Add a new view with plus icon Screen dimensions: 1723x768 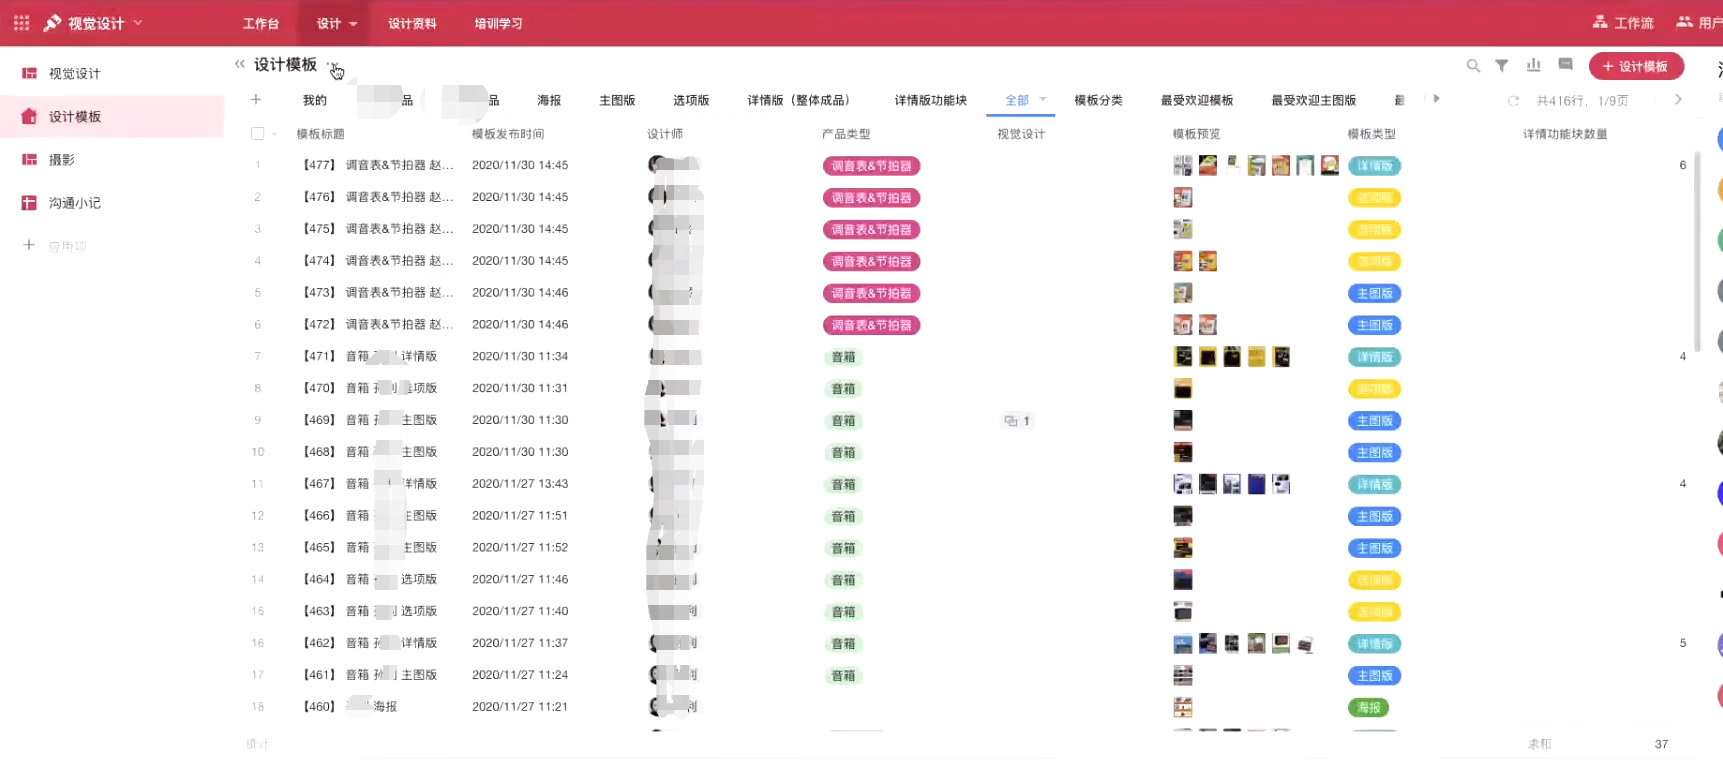pyautogui.click(x=256, y=99)
